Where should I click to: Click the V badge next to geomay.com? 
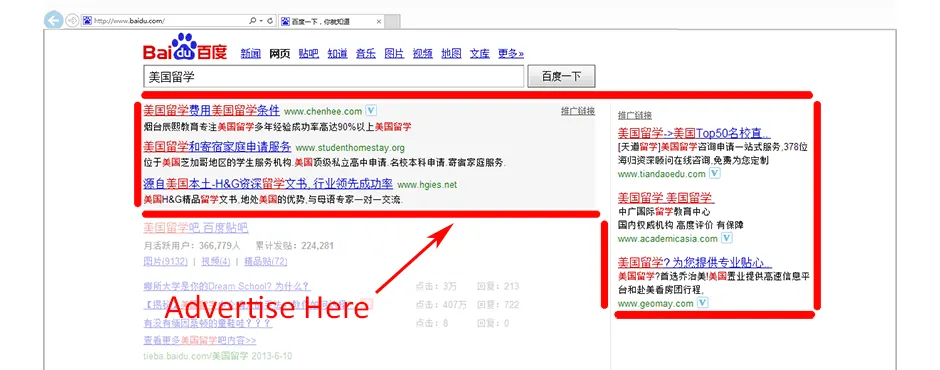tap(703, 303)
